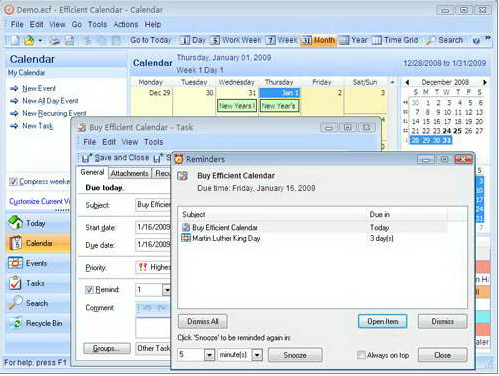Switch to Attachments tab in Task window
This screenshot has height=376, width=499.
[129, 173]
